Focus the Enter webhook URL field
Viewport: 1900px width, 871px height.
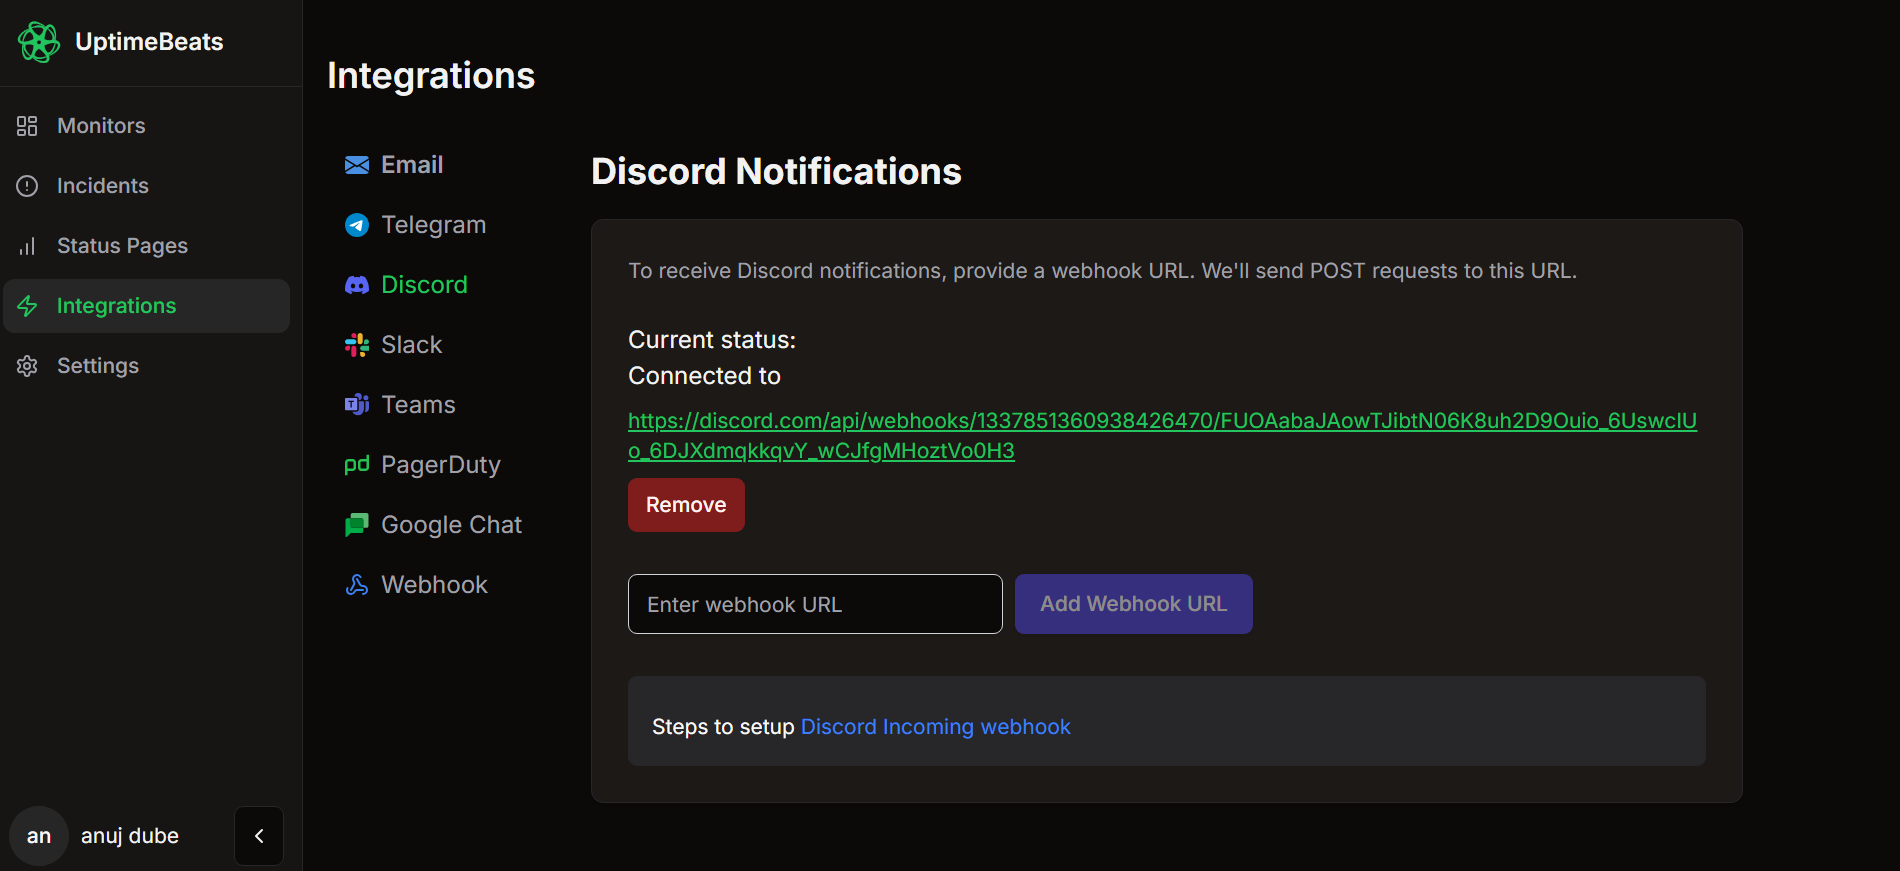[x=815, y=604]
